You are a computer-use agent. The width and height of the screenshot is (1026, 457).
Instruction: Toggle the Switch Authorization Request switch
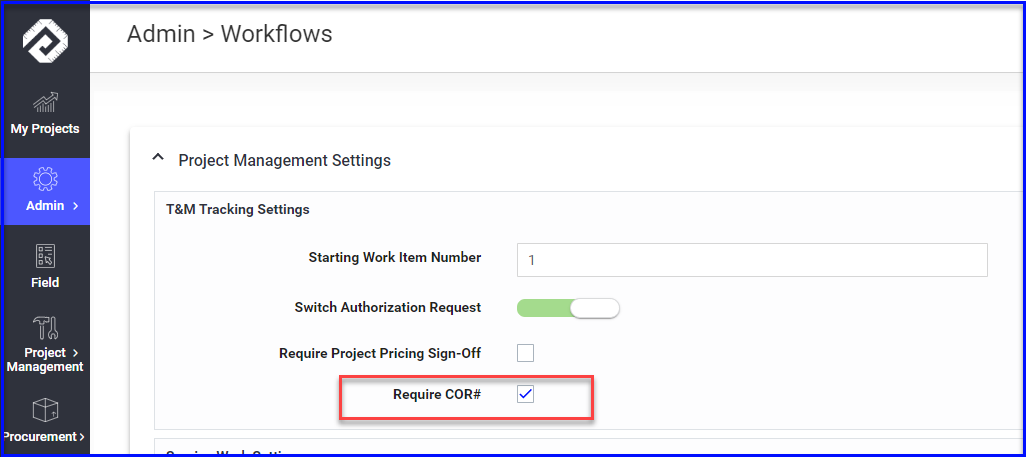pyautogui.click(x=568, y=308)
